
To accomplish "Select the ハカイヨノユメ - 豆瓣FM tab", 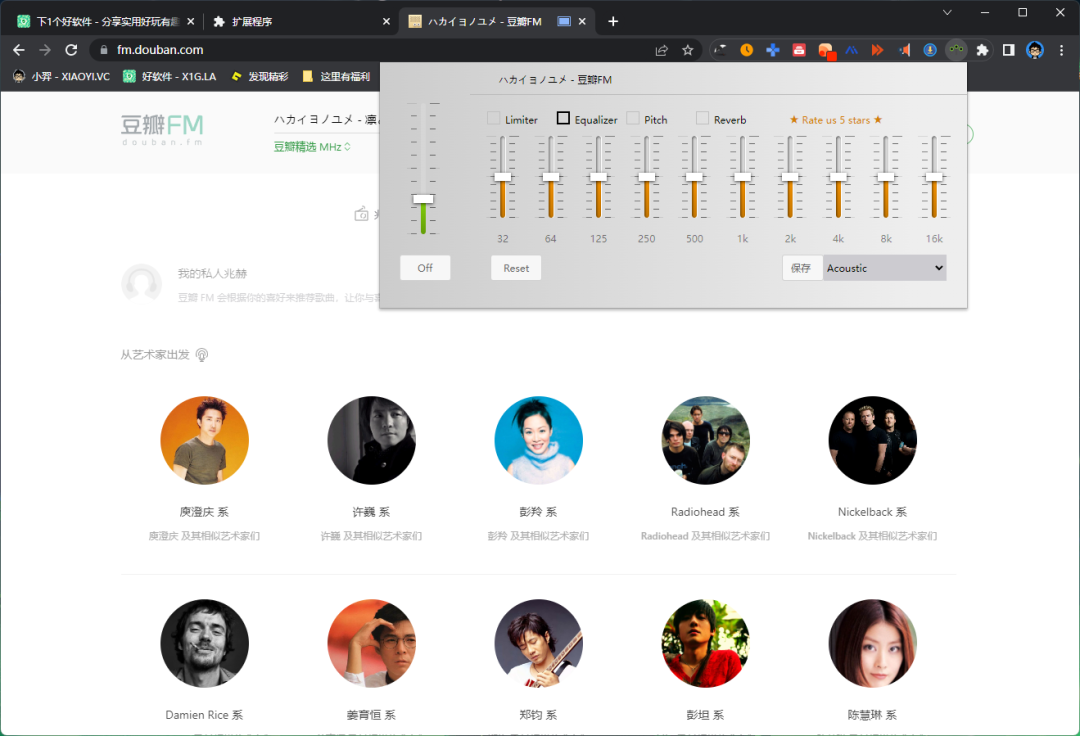I will pos(497,21).
